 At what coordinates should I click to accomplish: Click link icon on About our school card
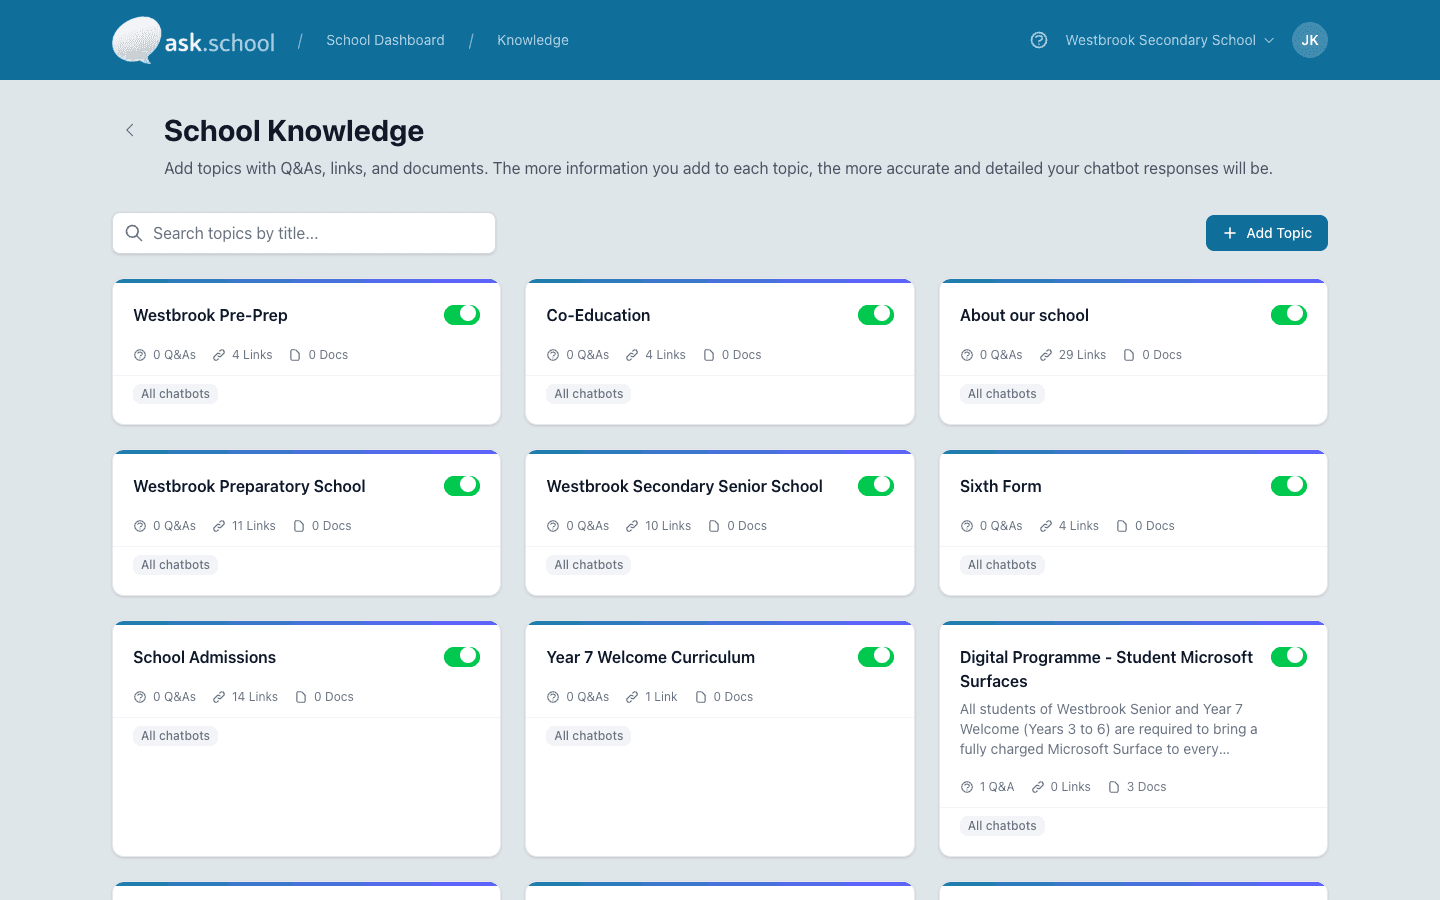1046,355
